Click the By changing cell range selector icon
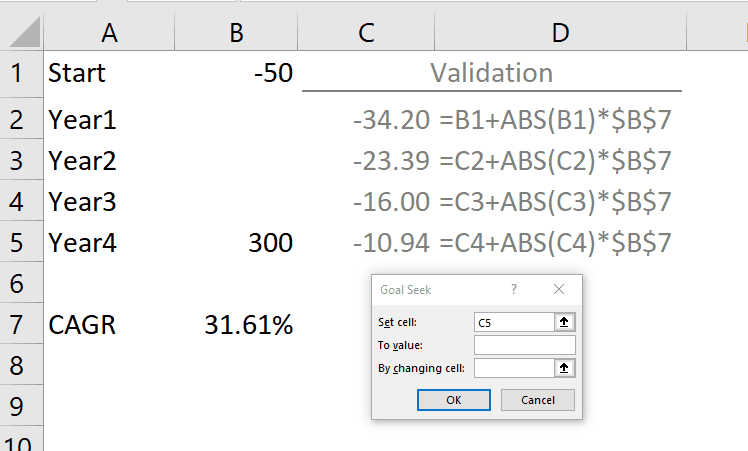Image resolution: width=748 pixels, height=451 pixels. [x=565, y=368]
